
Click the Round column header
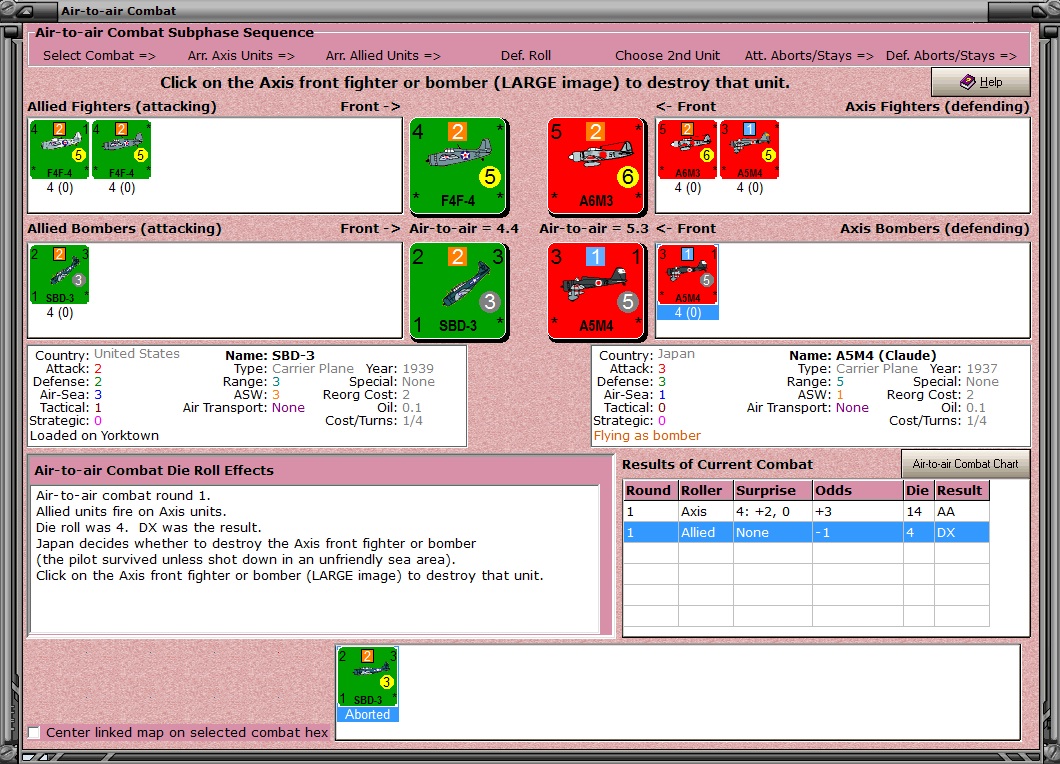pos(650,490)
